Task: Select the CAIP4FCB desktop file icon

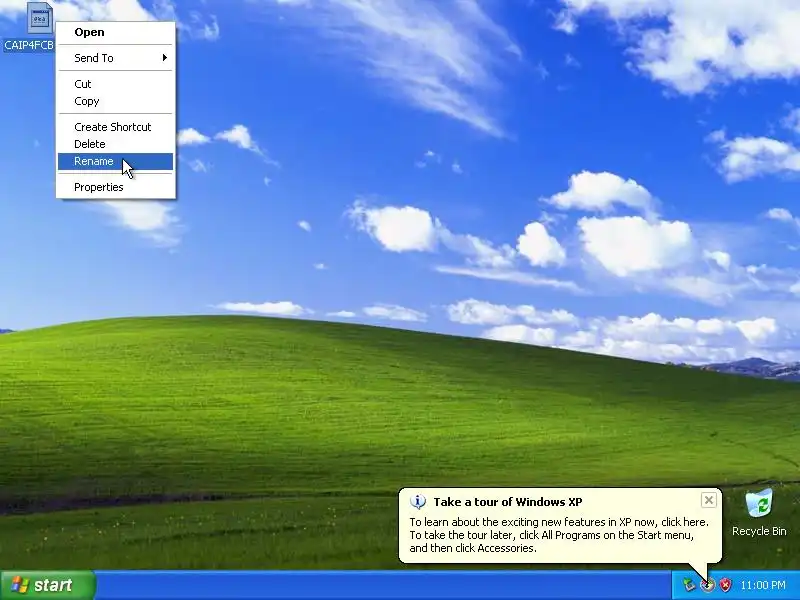Action: (40, 18)
